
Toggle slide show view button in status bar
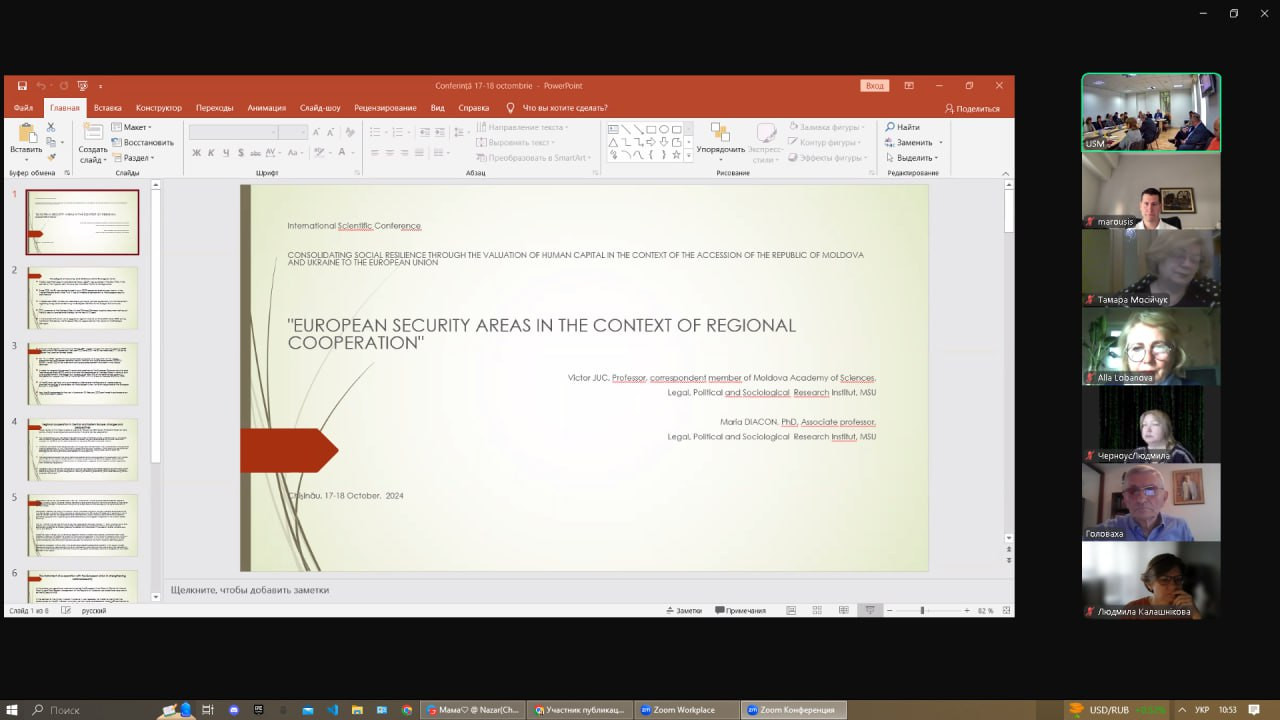pyautogui.click(x=870, y=610)
